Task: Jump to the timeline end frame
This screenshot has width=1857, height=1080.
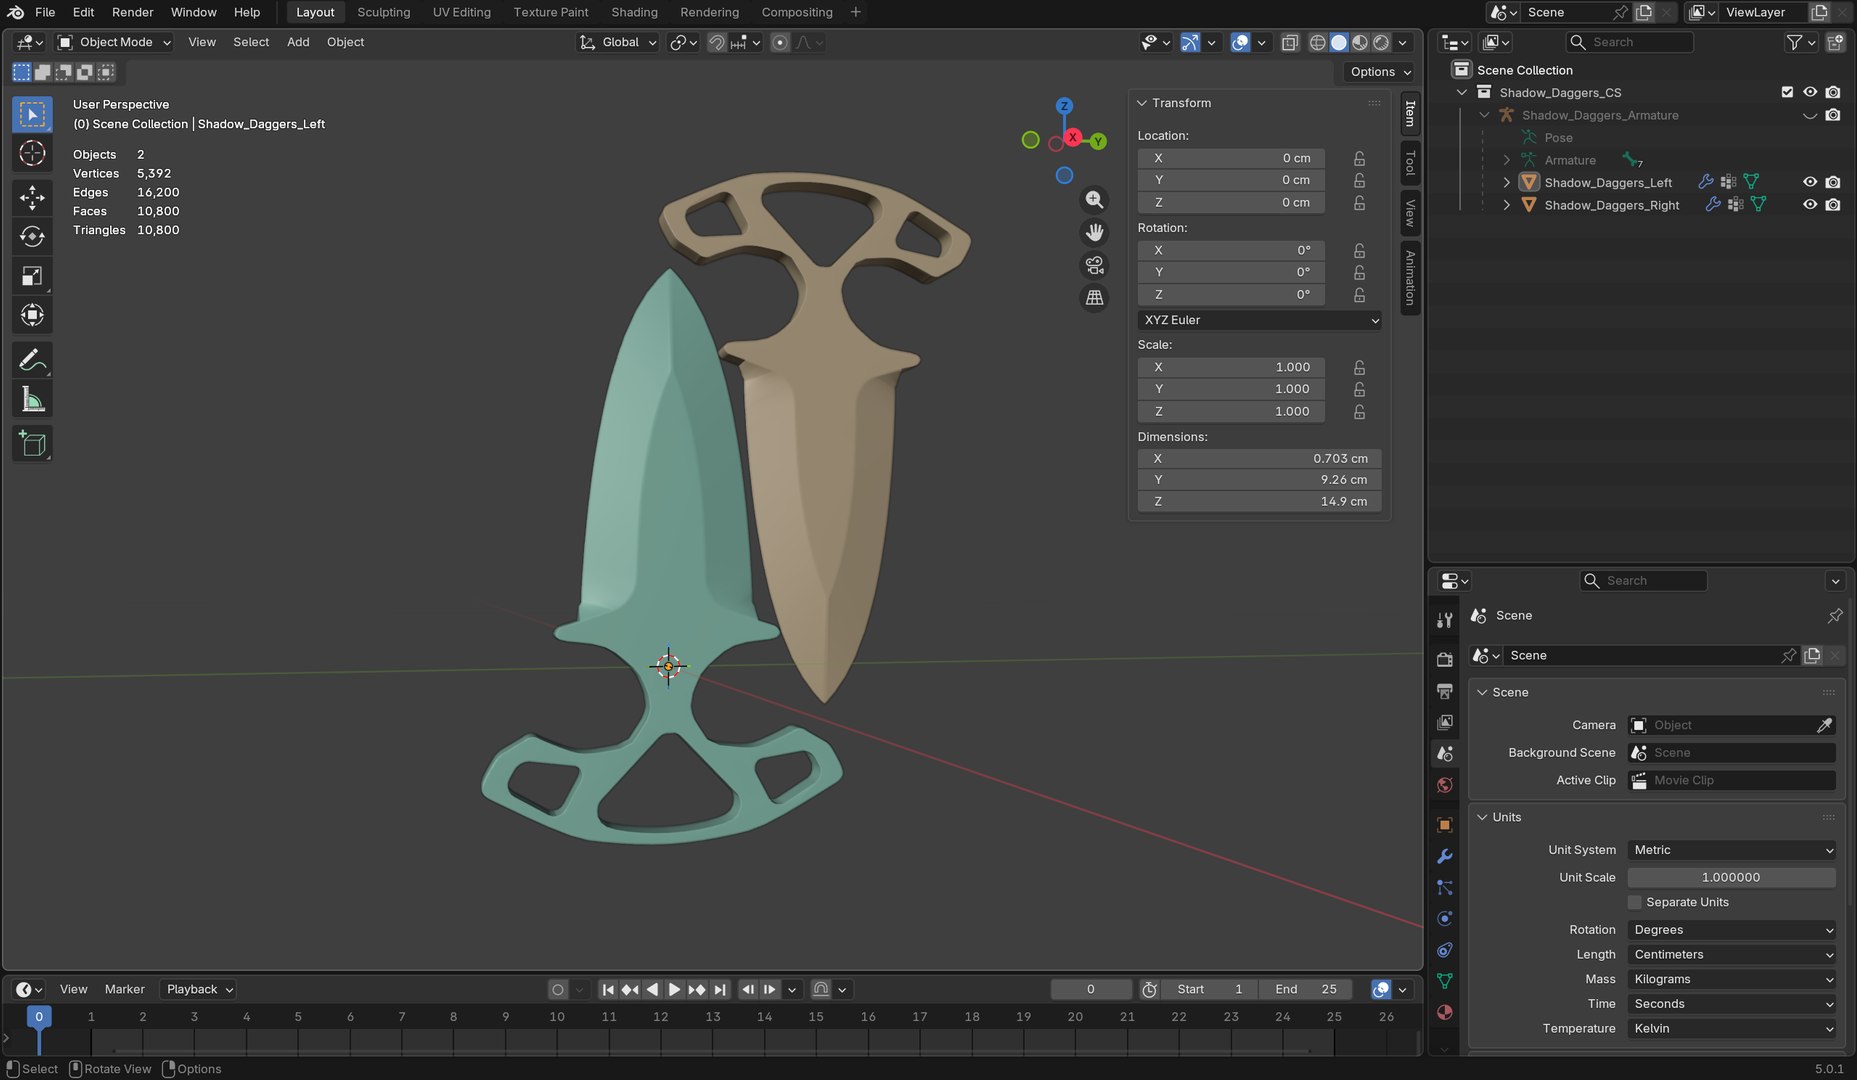Action: point(719,989)
